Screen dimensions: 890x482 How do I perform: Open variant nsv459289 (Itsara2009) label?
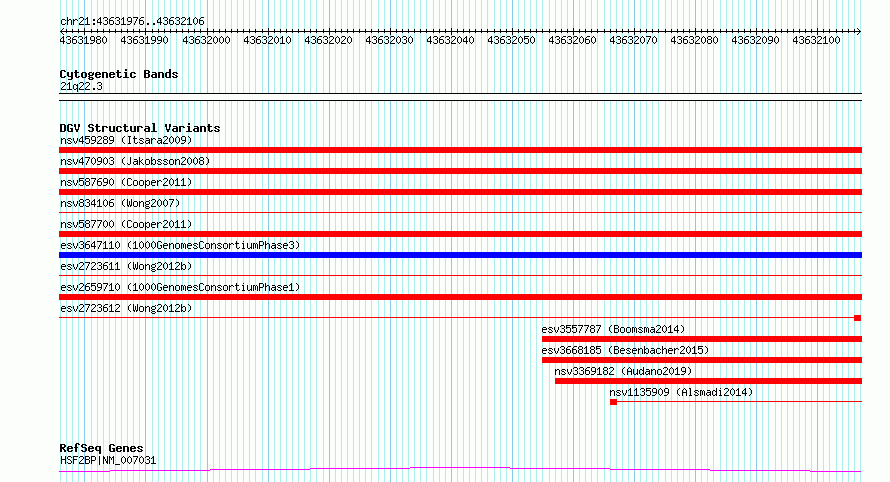click(x=126, y=140)
